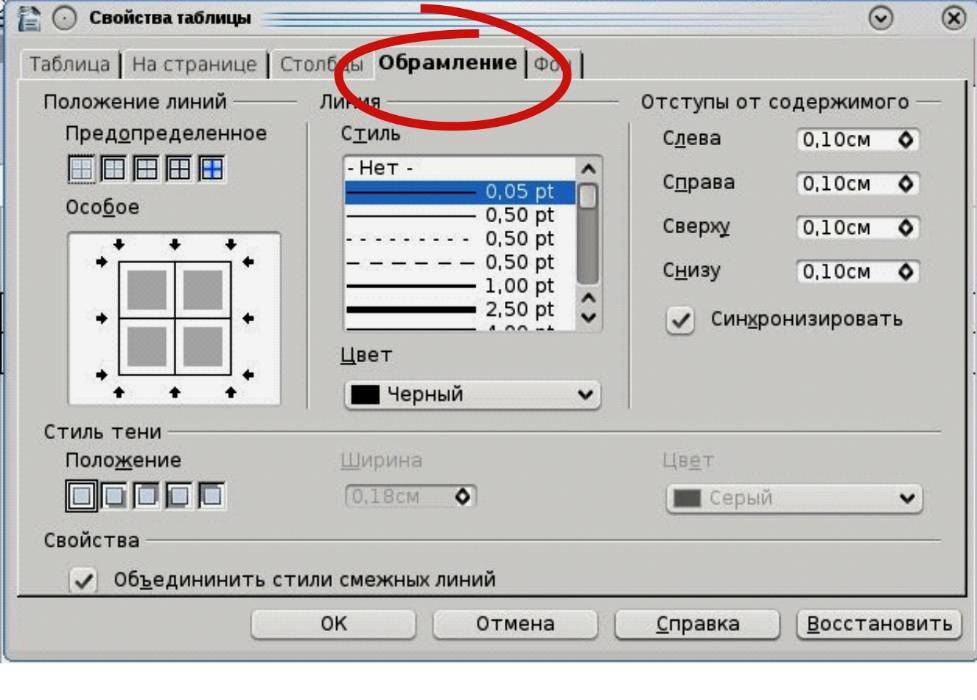This screenshot has height=700, width=977.
Task: Pick outer border with horizontal lines preset
Action: [x=147, y=170]
